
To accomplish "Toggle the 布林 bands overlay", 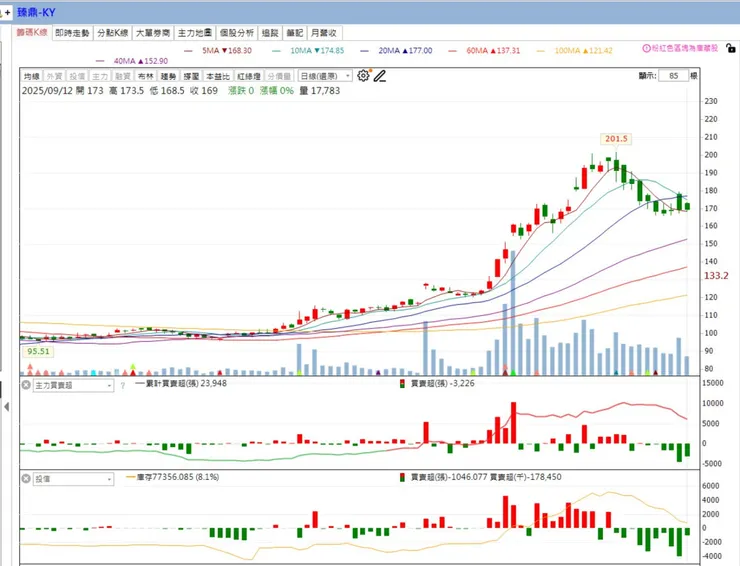I will (x=146, y=76).
